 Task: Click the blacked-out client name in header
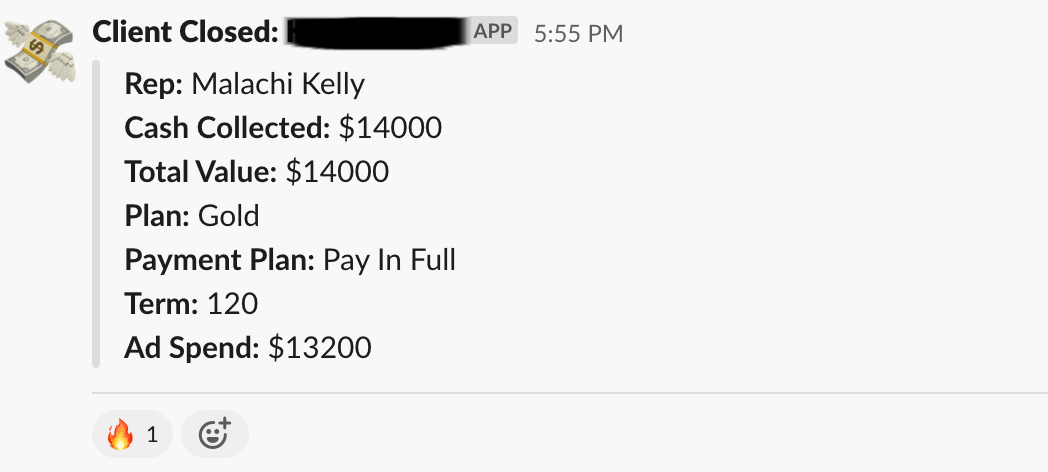[x=377, y=32]
